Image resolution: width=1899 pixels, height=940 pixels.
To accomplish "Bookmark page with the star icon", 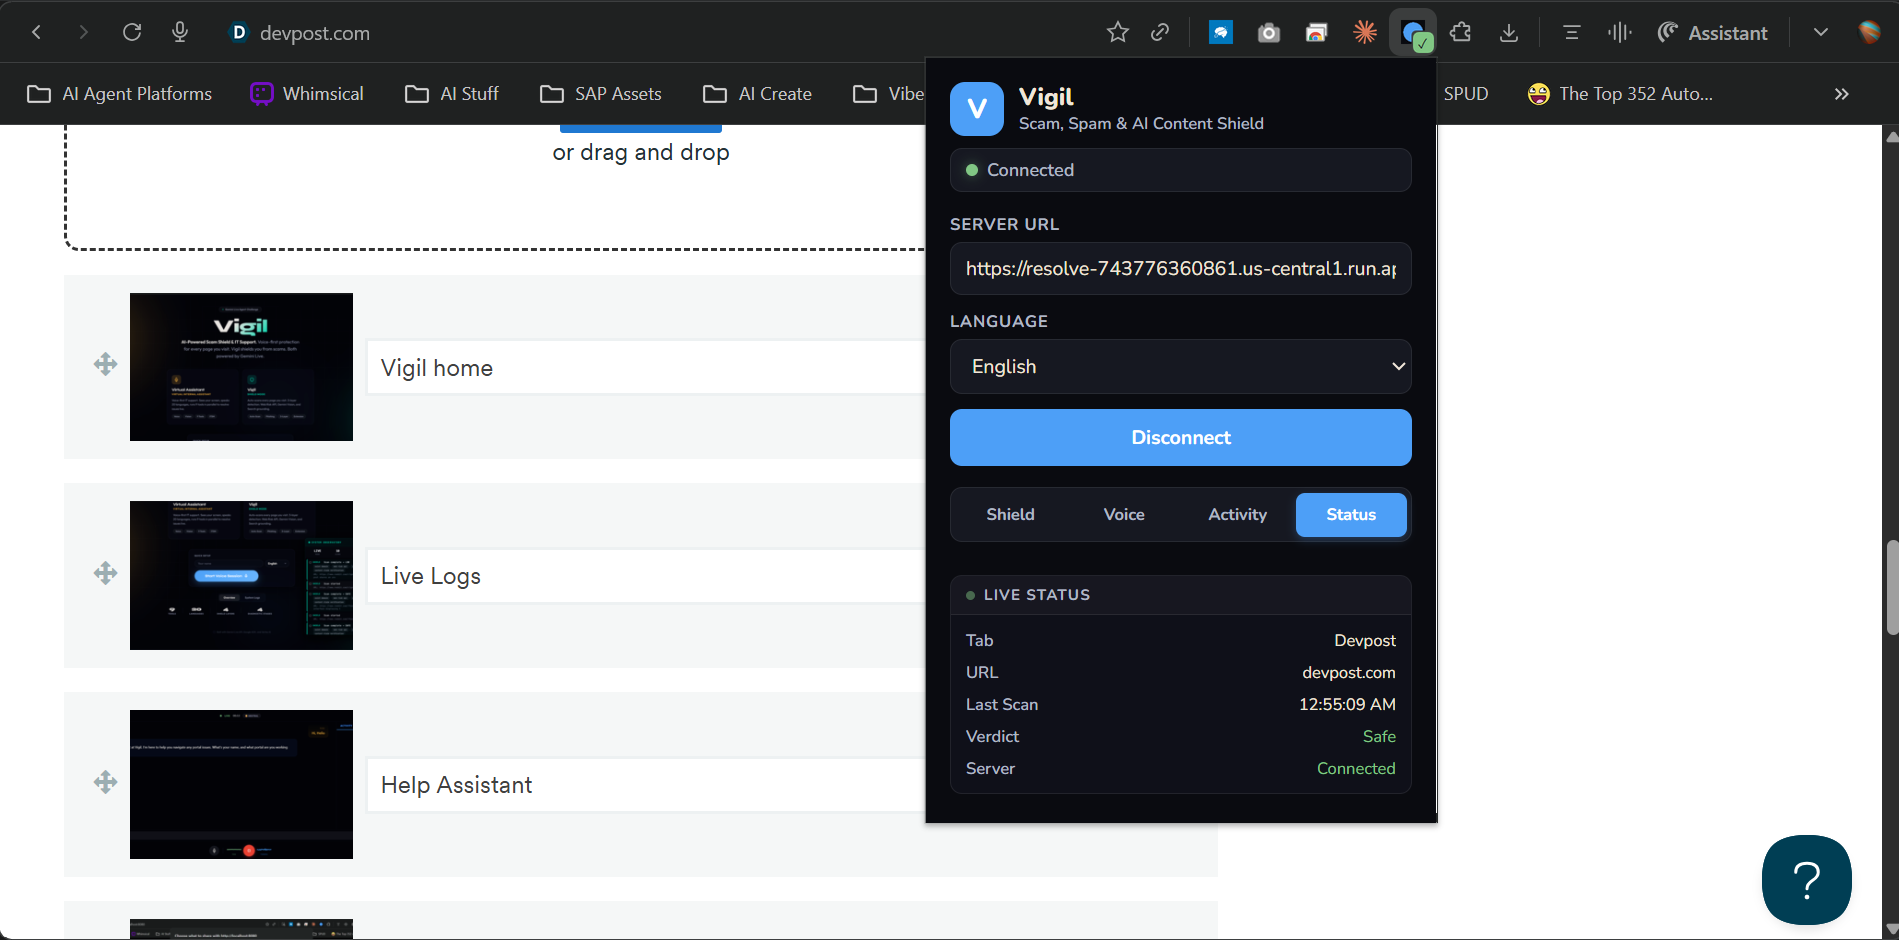I will [x=1118, y=33].
